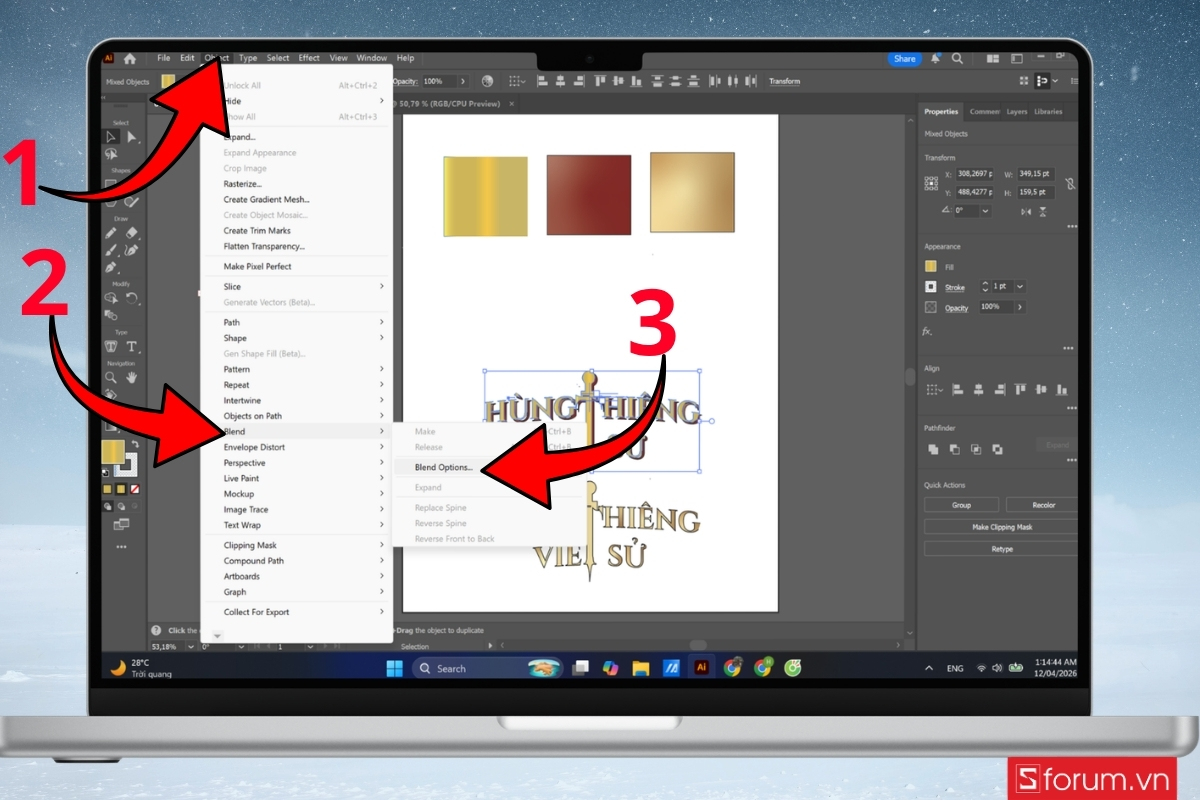
Task: Click the yellow Fill color swatch
Action: click(x=930, y=266)
